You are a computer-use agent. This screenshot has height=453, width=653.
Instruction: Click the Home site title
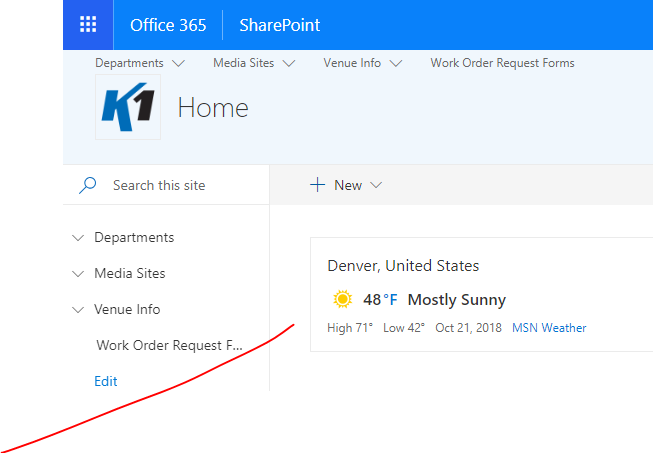(x=213, y=108)
